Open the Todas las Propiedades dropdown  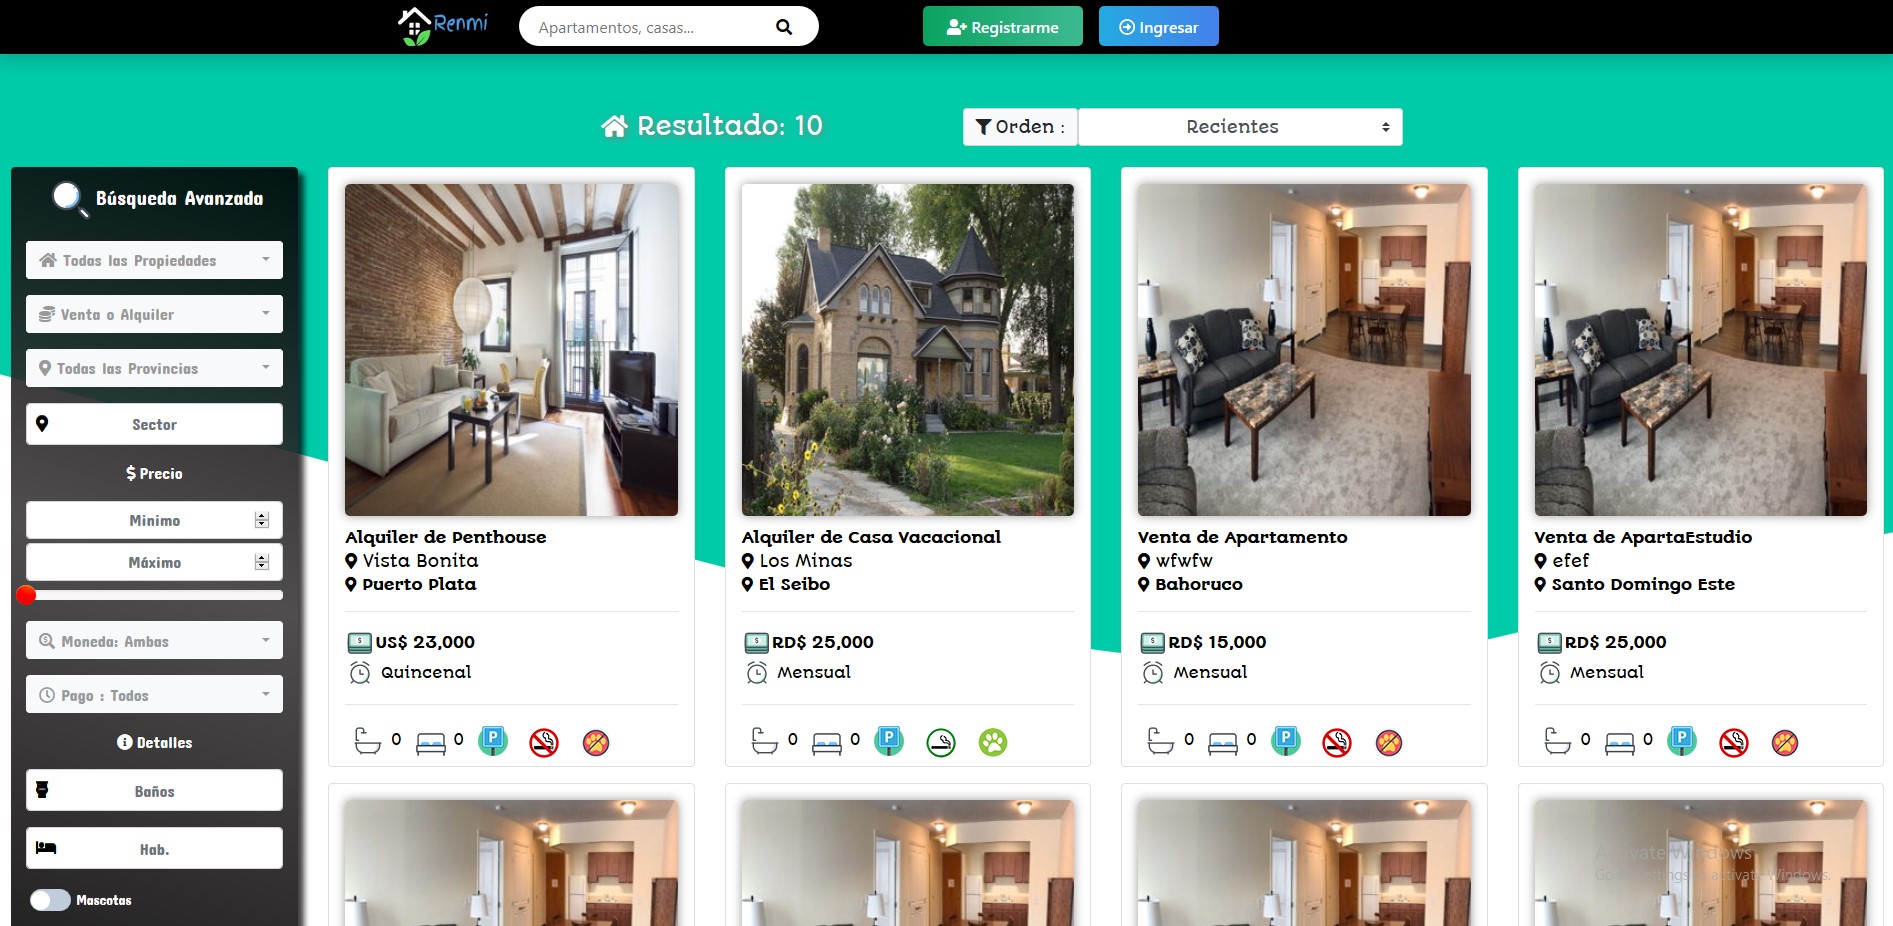[x=154, y=260]
